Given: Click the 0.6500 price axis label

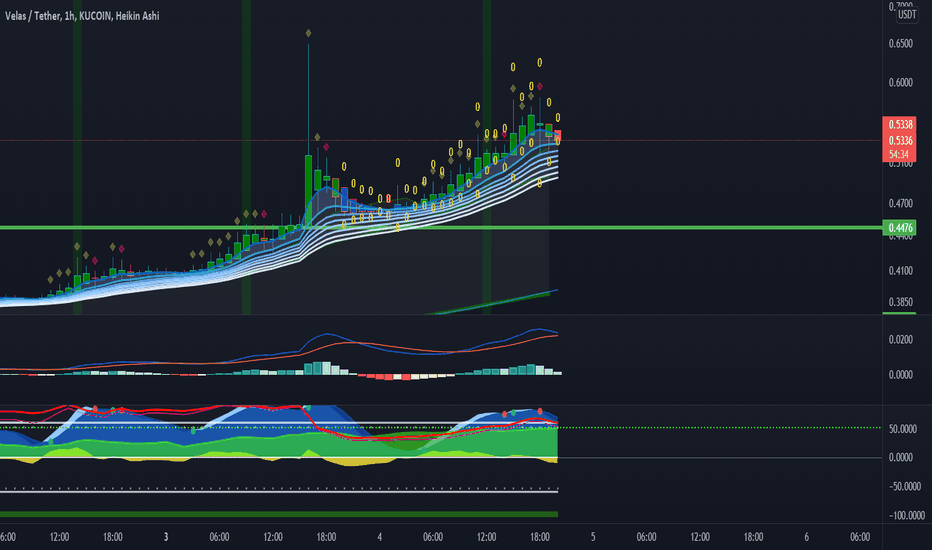Looking at the screenshot, I should point(900,43).
